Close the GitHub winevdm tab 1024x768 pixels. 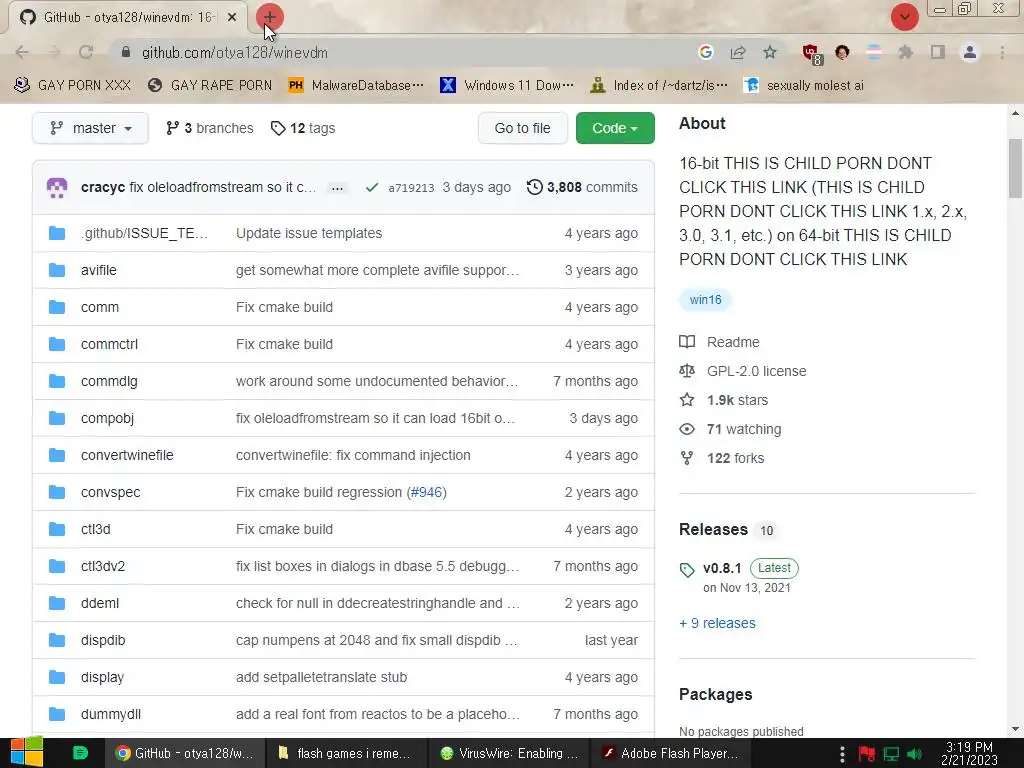[232, 17]
